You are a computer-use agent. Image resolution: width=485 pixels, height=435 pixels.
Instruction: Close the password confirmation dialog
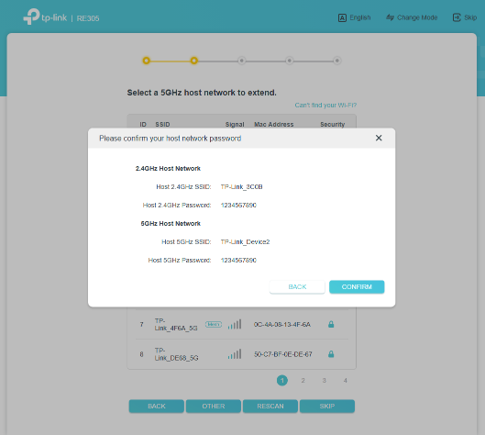379,138
